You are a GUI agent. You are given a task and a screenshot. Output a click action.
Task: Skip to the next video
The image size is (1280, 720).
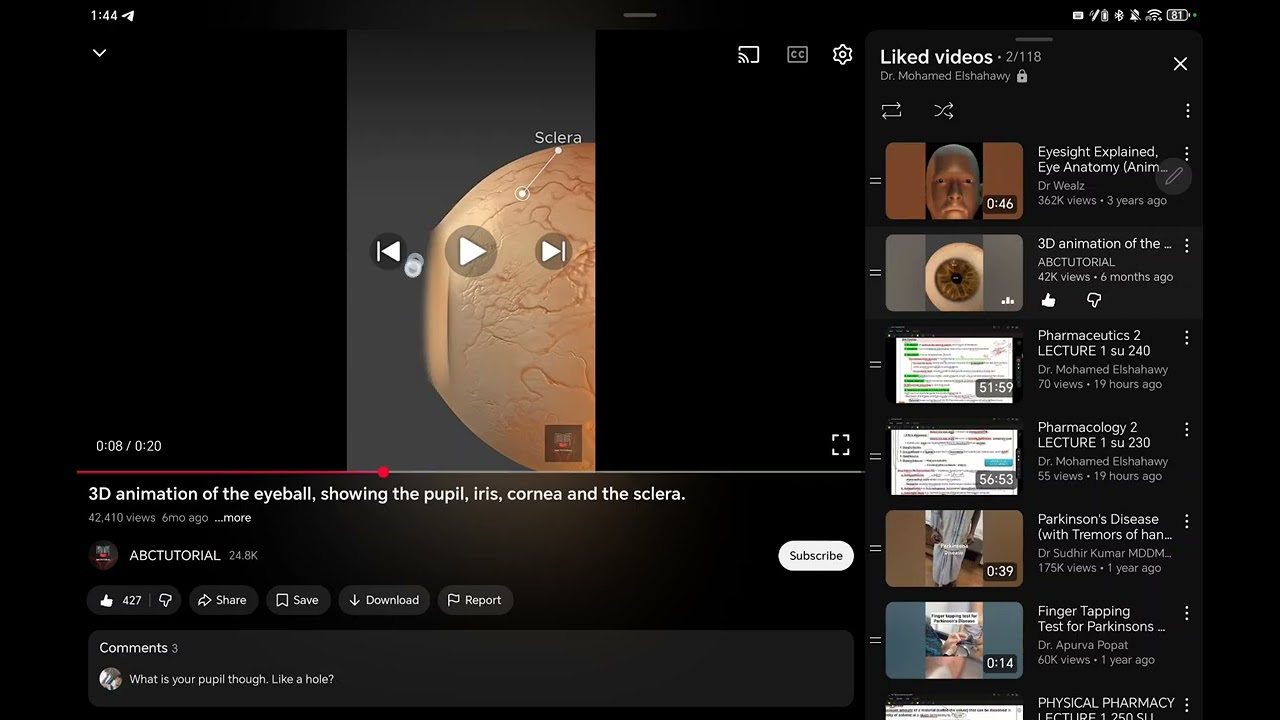click(x=553, y=252)
